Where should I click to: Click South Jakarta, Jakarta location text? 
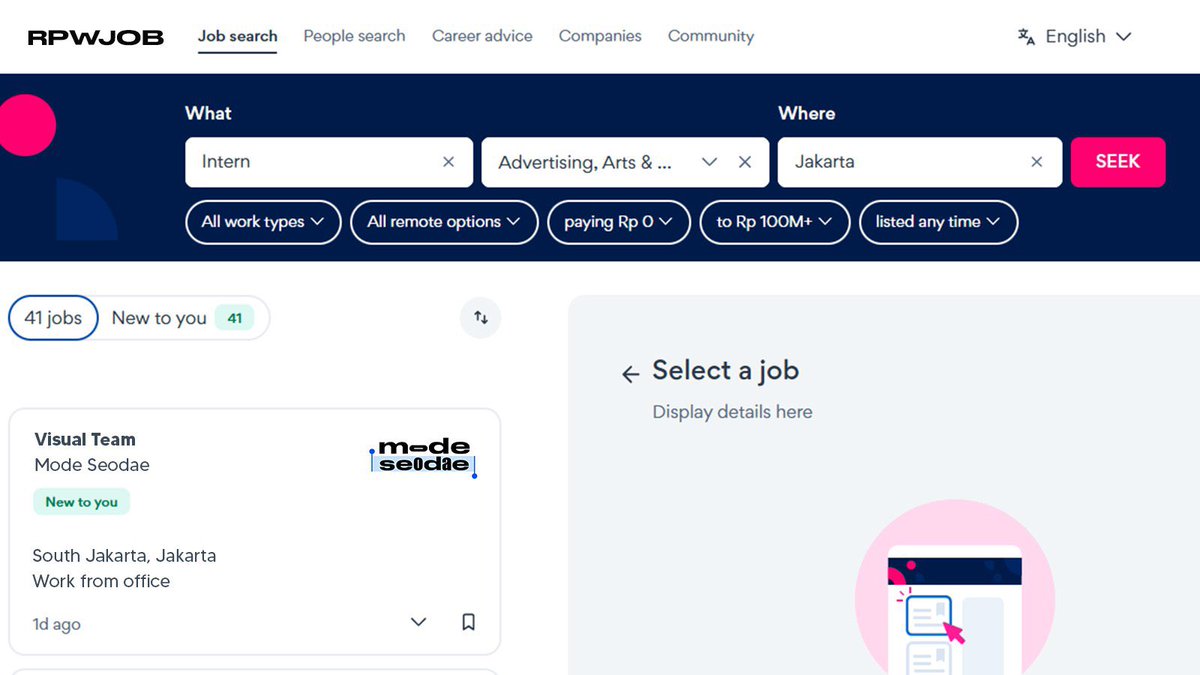click(x=124, y=556)
